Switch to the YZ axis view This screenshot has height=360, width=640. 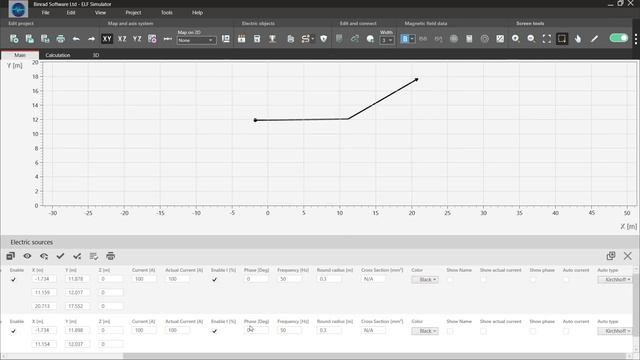(137, 39)
